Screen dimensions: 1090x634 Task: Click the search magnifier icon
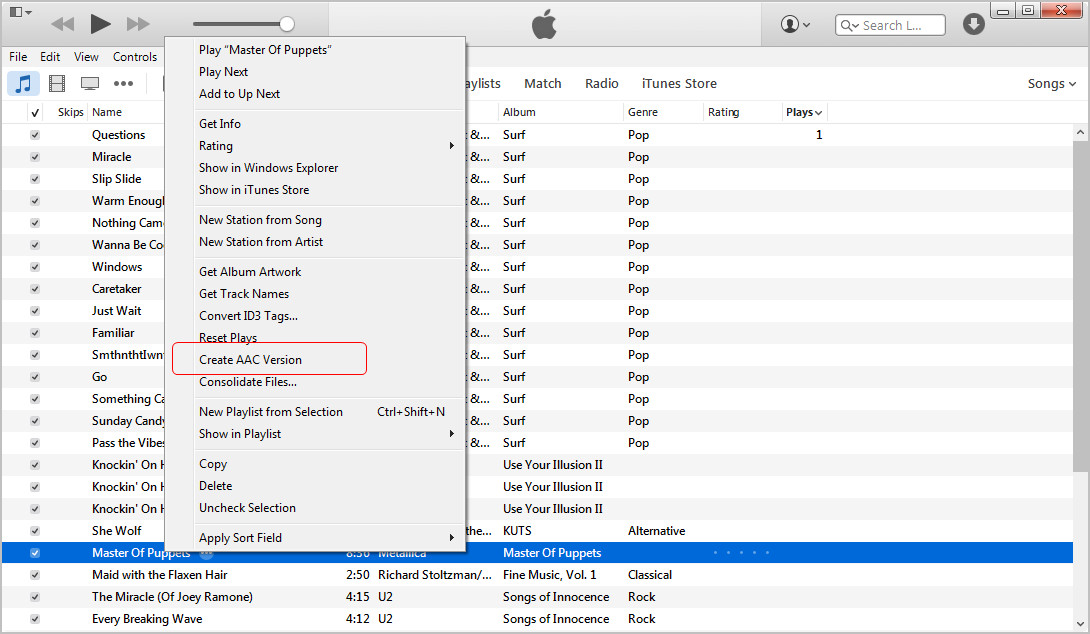click(846, 26)
